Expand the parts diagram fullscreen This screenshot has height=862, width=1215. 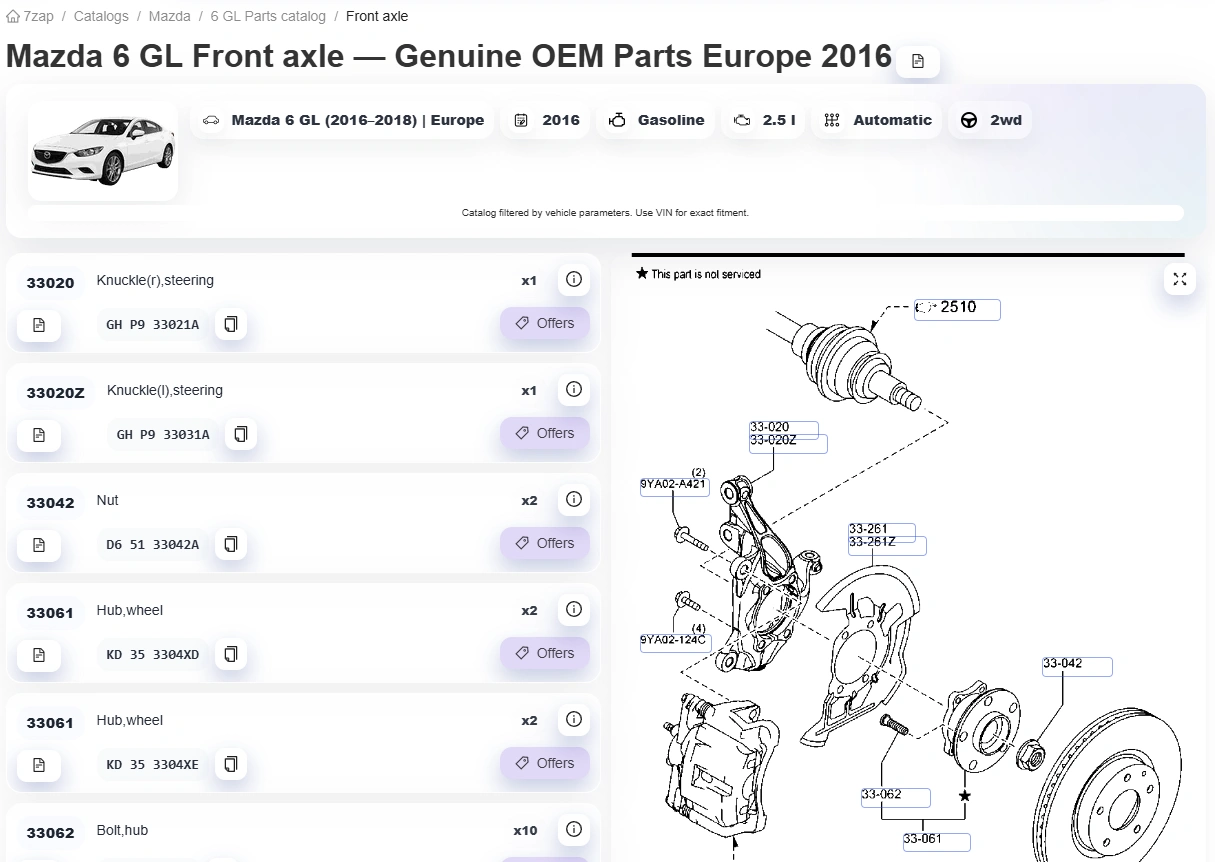click(1180, 279)
